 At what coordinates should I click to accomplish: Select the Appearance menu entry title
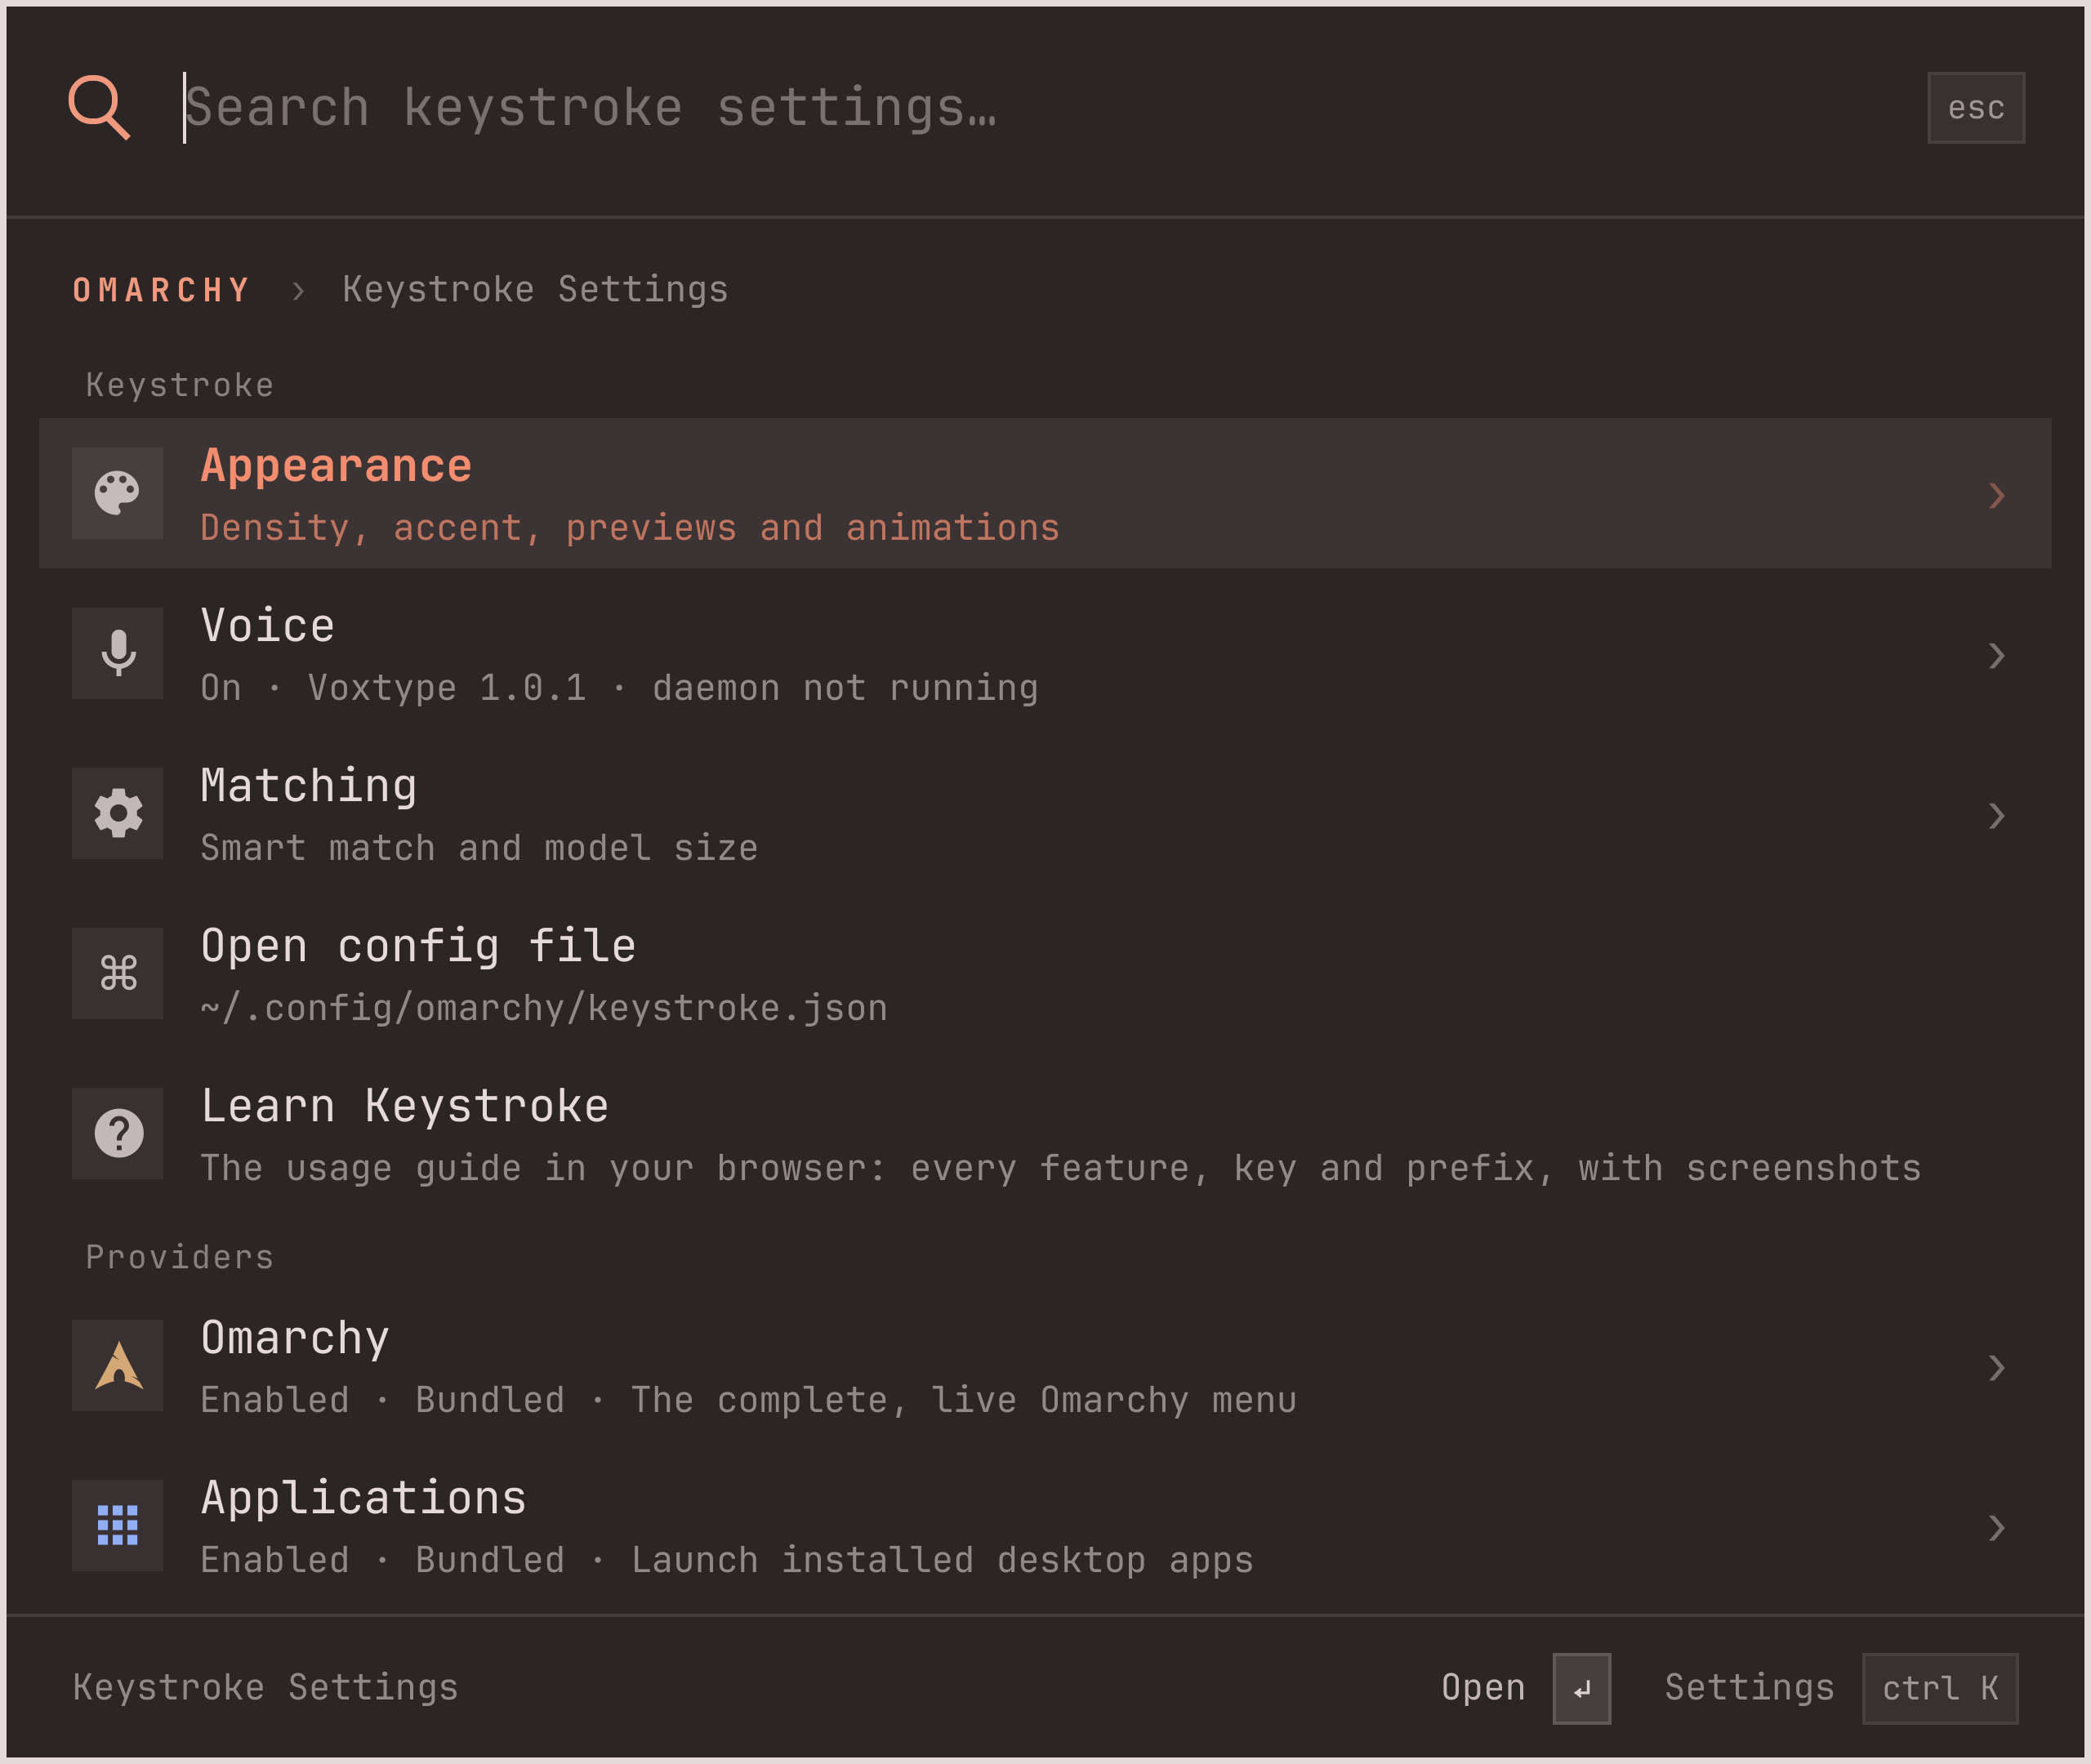pyautogui.click(x=336, y=466)
